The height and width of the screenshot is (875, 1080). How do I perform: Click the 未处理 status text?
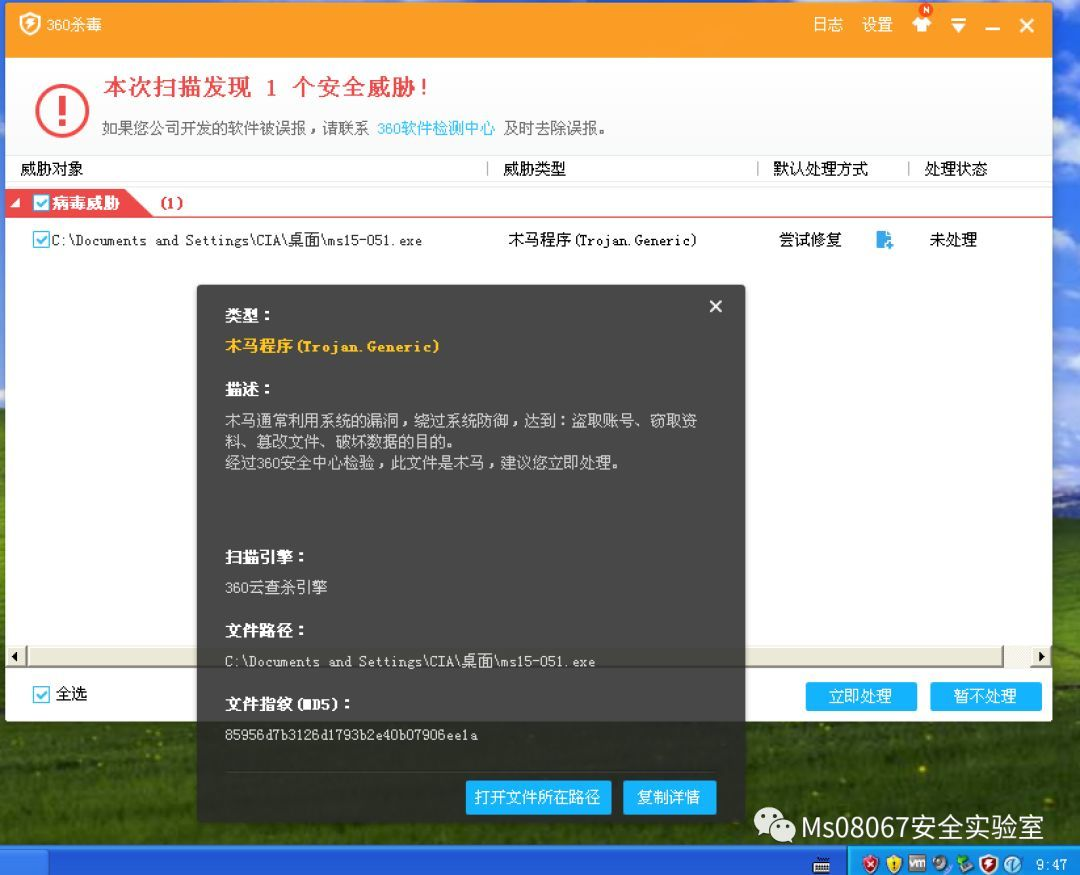[x=953, y=240]
